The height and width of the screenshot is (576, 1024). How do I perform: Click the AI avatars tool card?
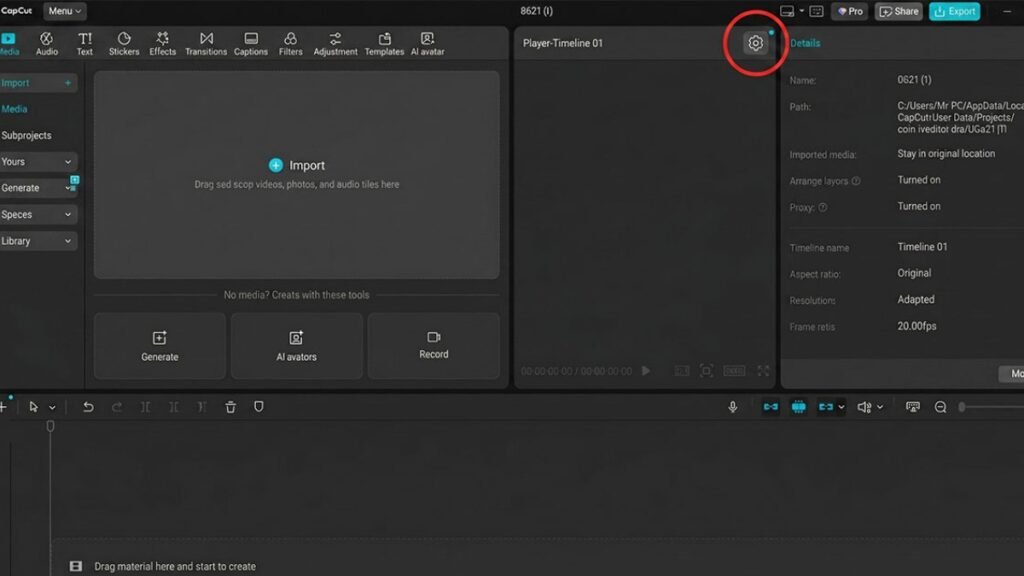point(296,346)
